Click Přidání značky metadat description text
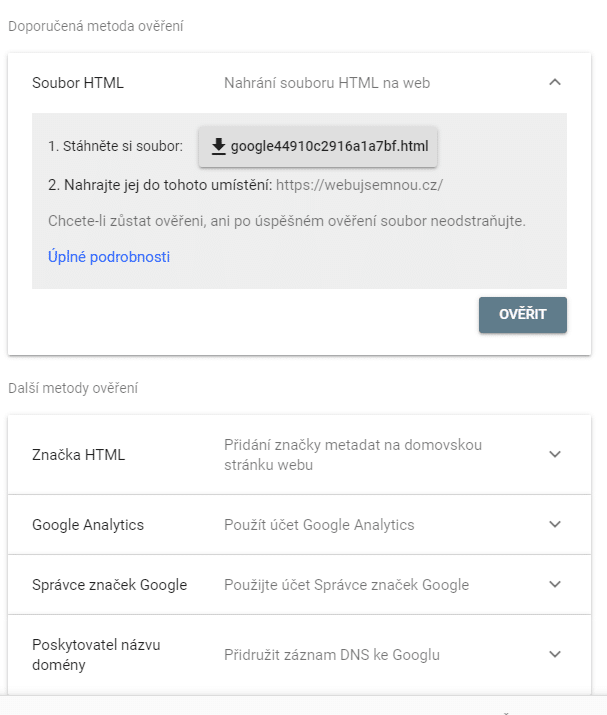Image resolution: width=607 pixels, height=715 pixels. tap(353, 455)
